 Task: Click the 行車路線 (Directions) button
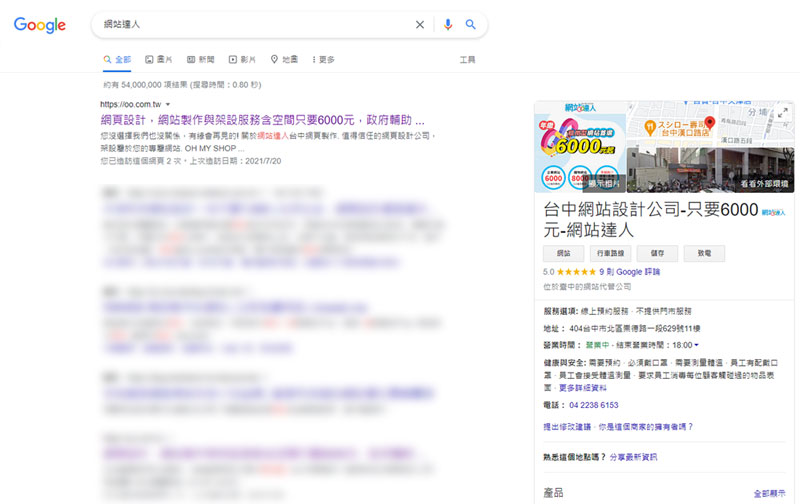tap(610, 253)
